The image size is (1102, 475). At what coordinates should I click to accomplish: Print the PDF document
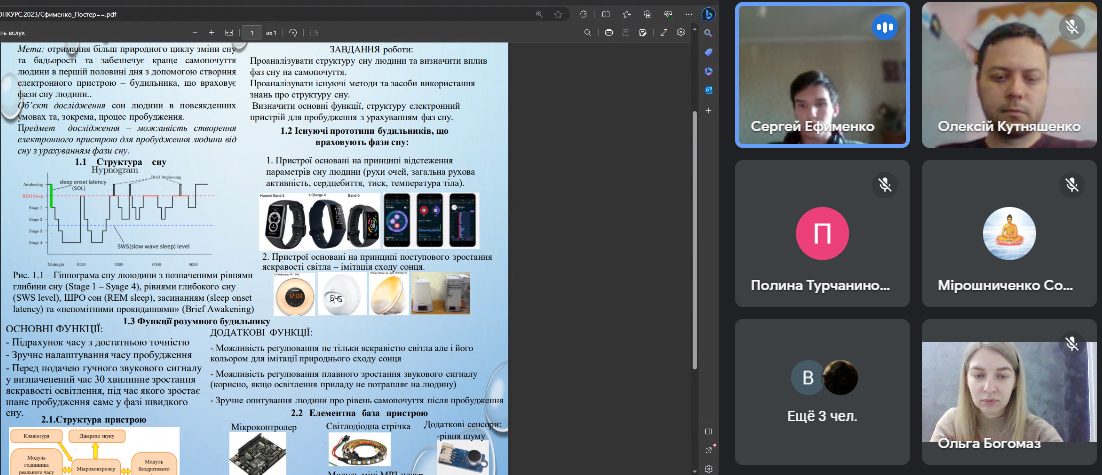[609, 32]
